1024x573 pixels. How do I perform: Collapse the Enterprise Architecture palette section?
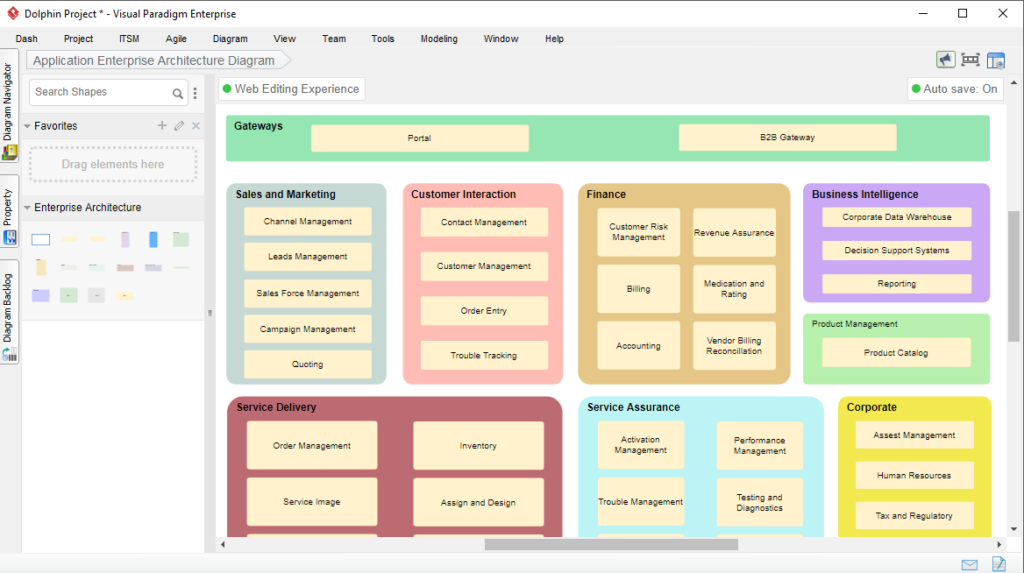coord(27,208)
